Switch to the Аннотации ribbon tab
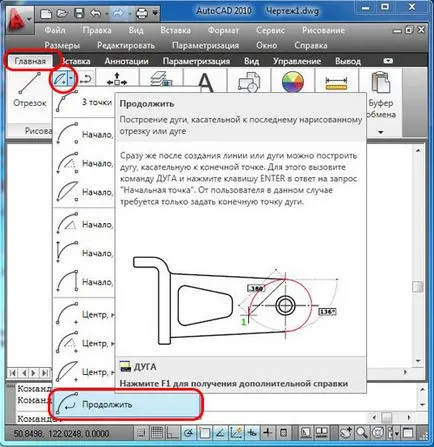The image size is (434, 447). 126,61
